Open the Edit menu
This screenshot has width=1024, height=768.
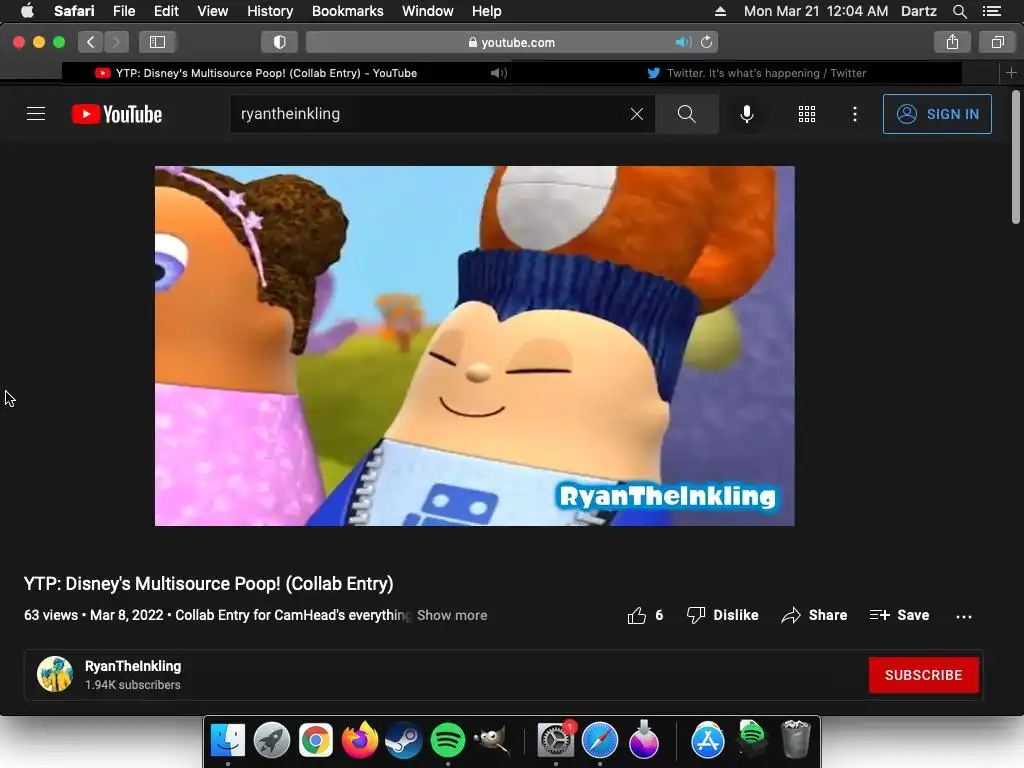166,11
